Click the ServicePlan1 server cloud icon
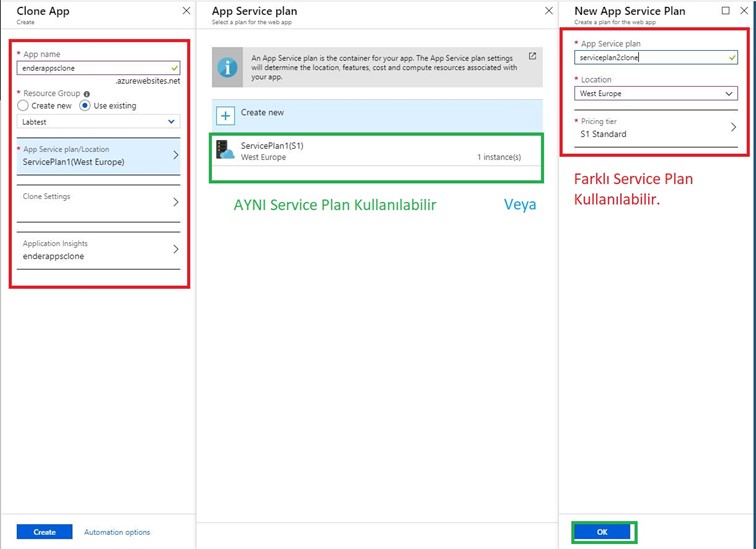Screen dimensions: 756x549 click(x=225, y=150)
